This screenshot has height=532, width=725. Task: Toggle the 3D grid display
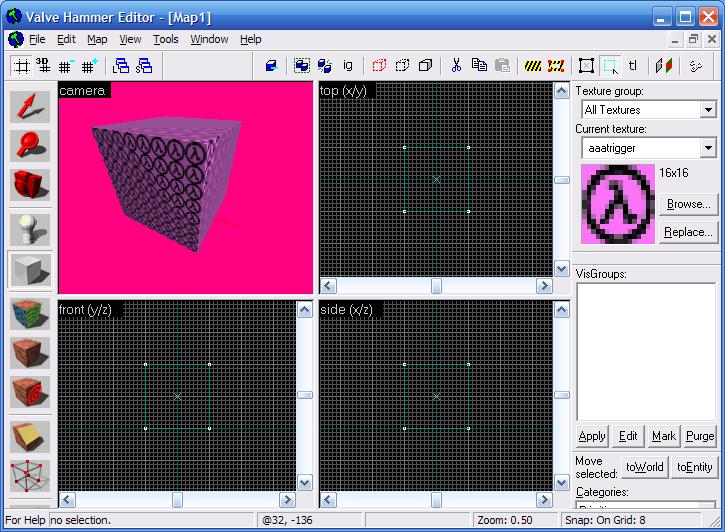(x=43, y=66)
